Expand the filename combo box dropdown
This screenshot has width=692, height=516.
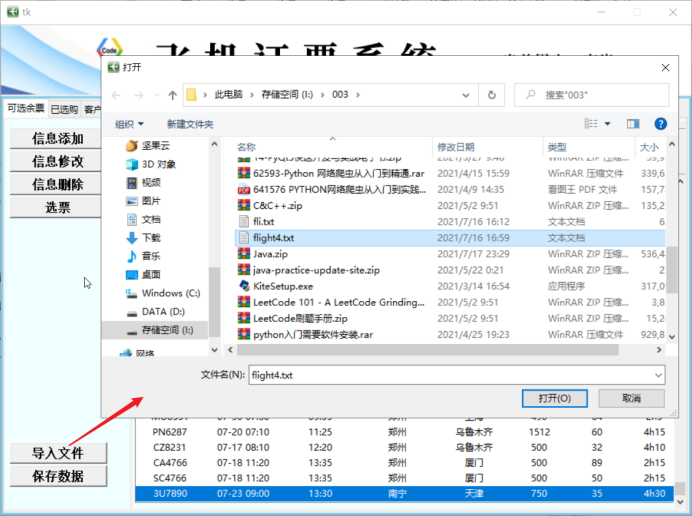658,376
